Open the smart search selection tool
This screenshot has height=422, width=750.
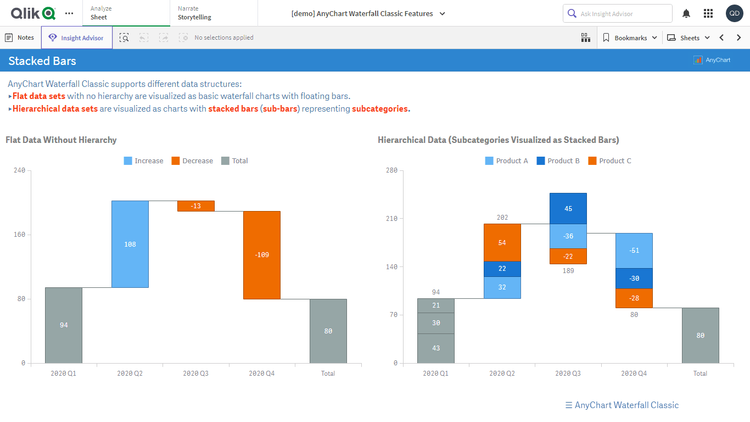(124, 37)
